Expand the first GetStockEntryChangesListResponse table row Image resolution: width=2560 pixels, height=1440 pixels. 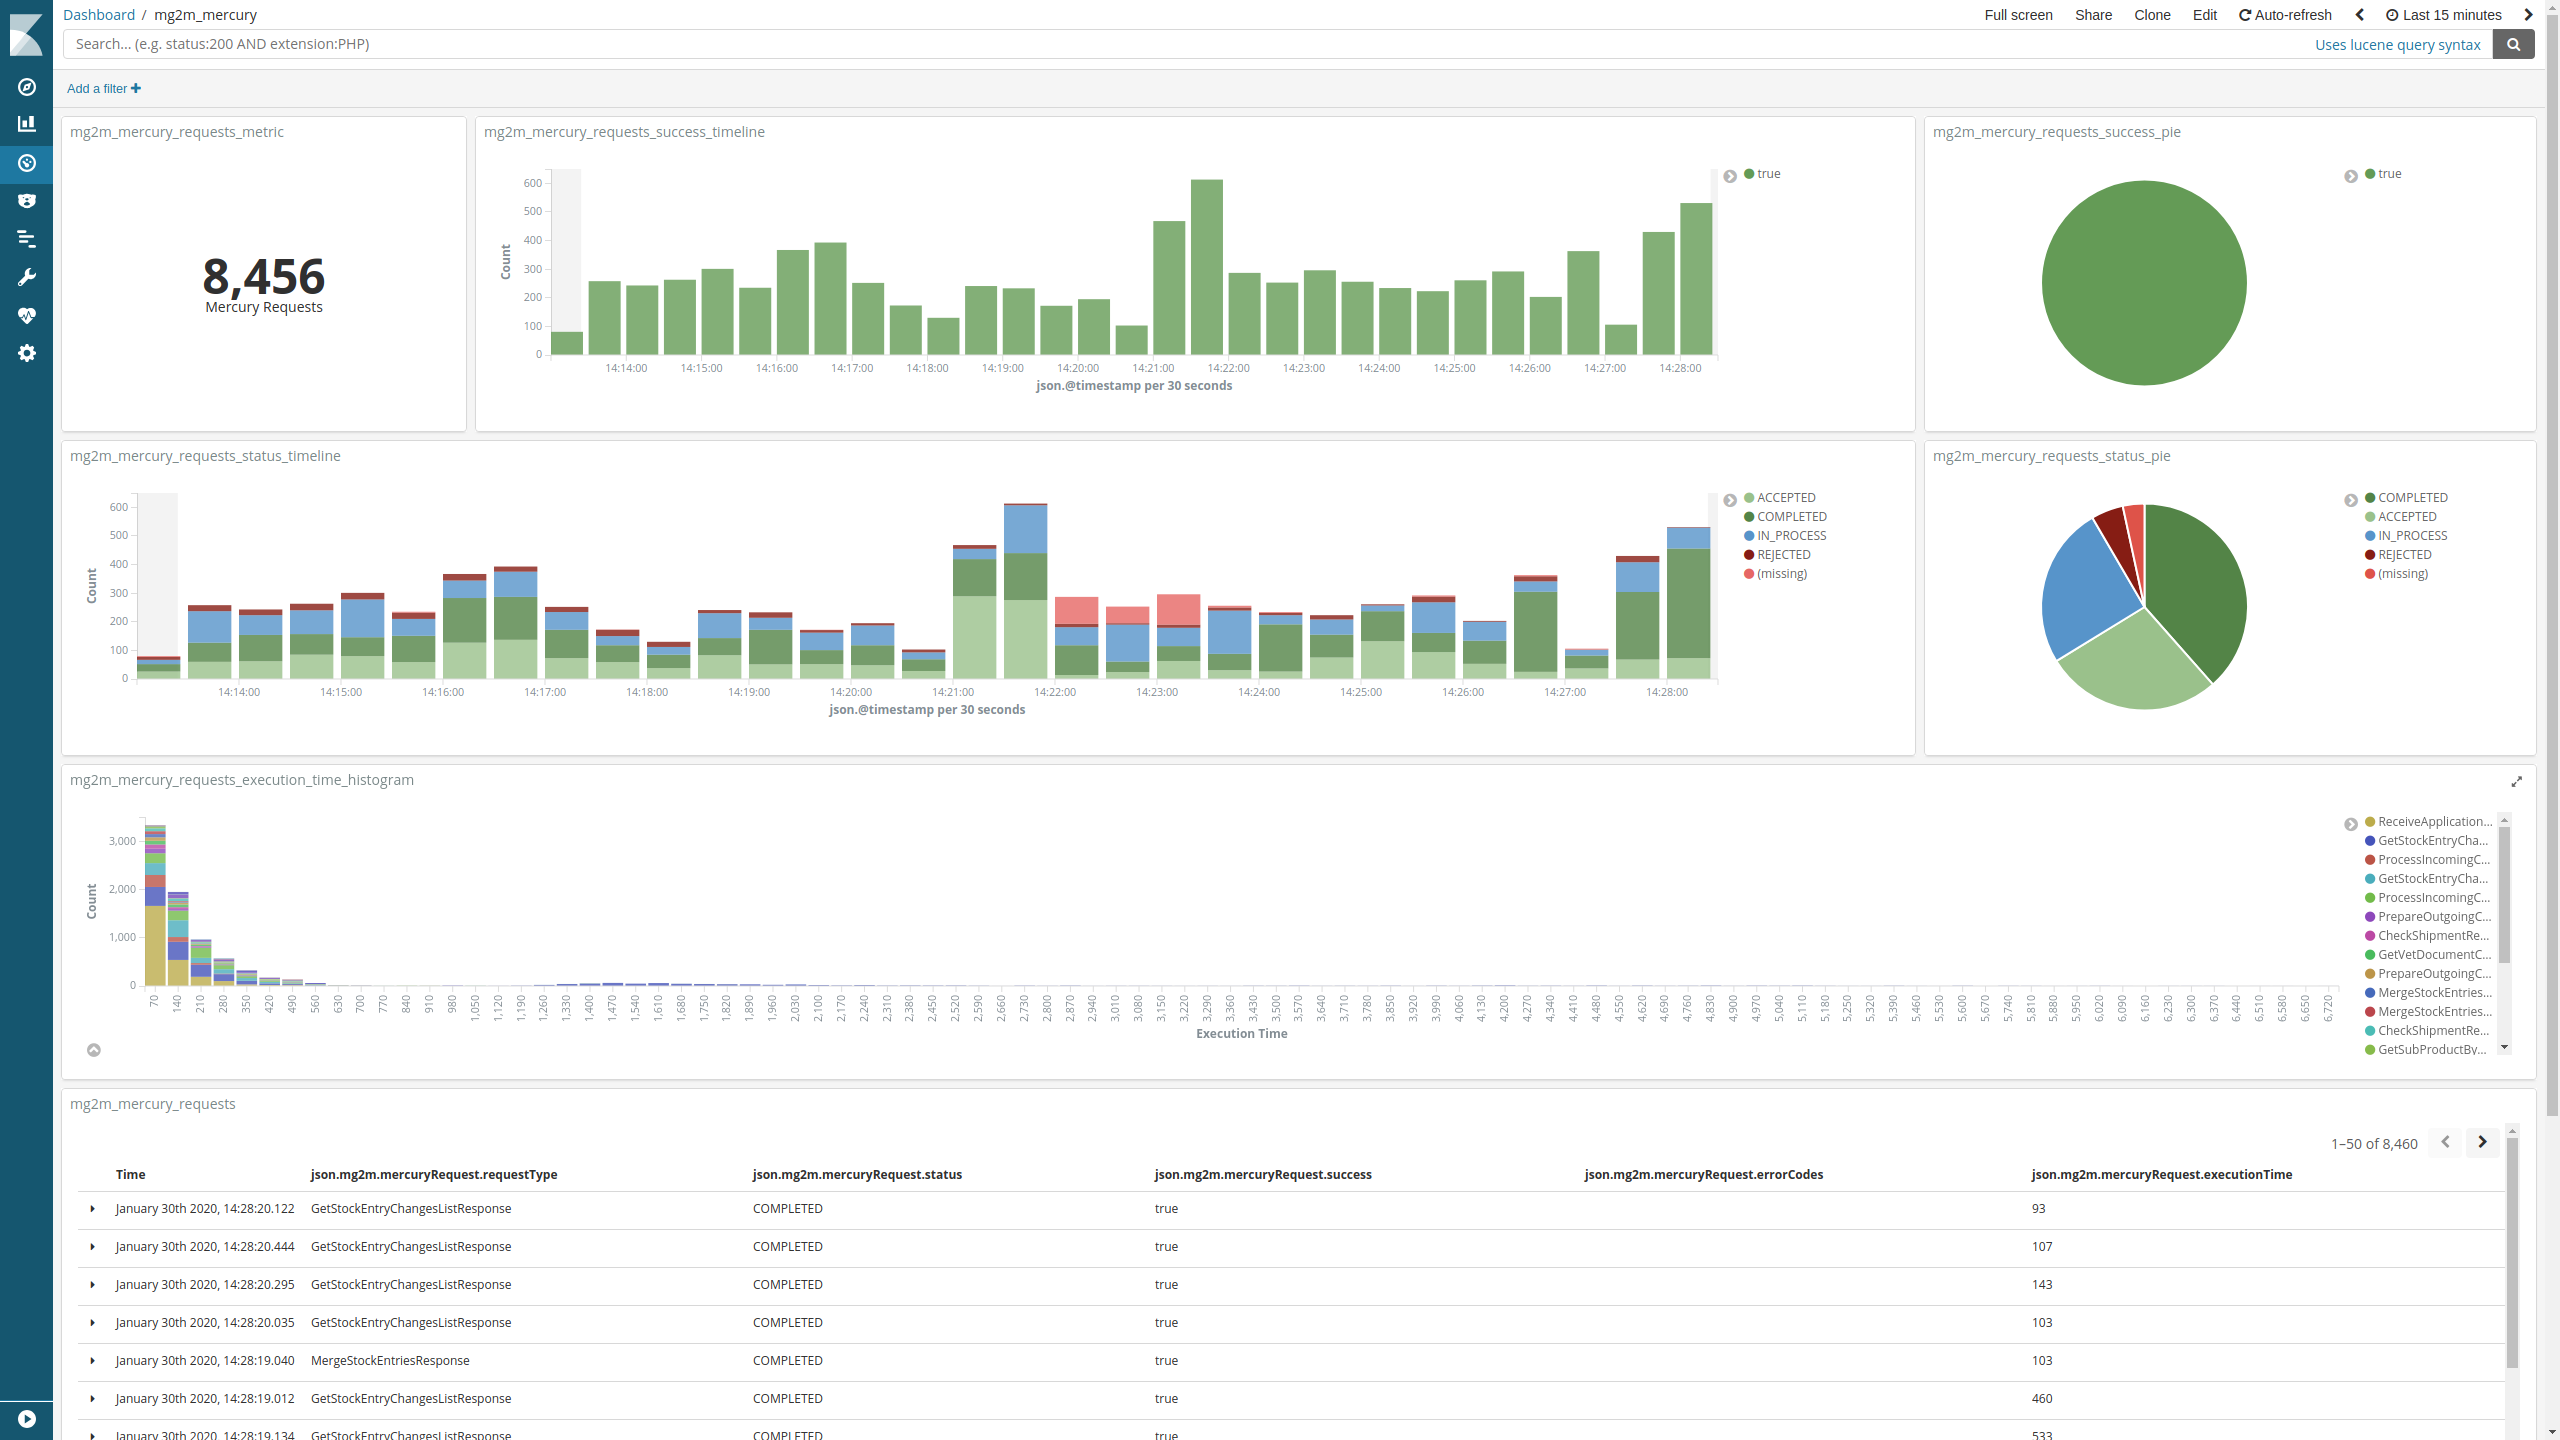[92, 1208]
